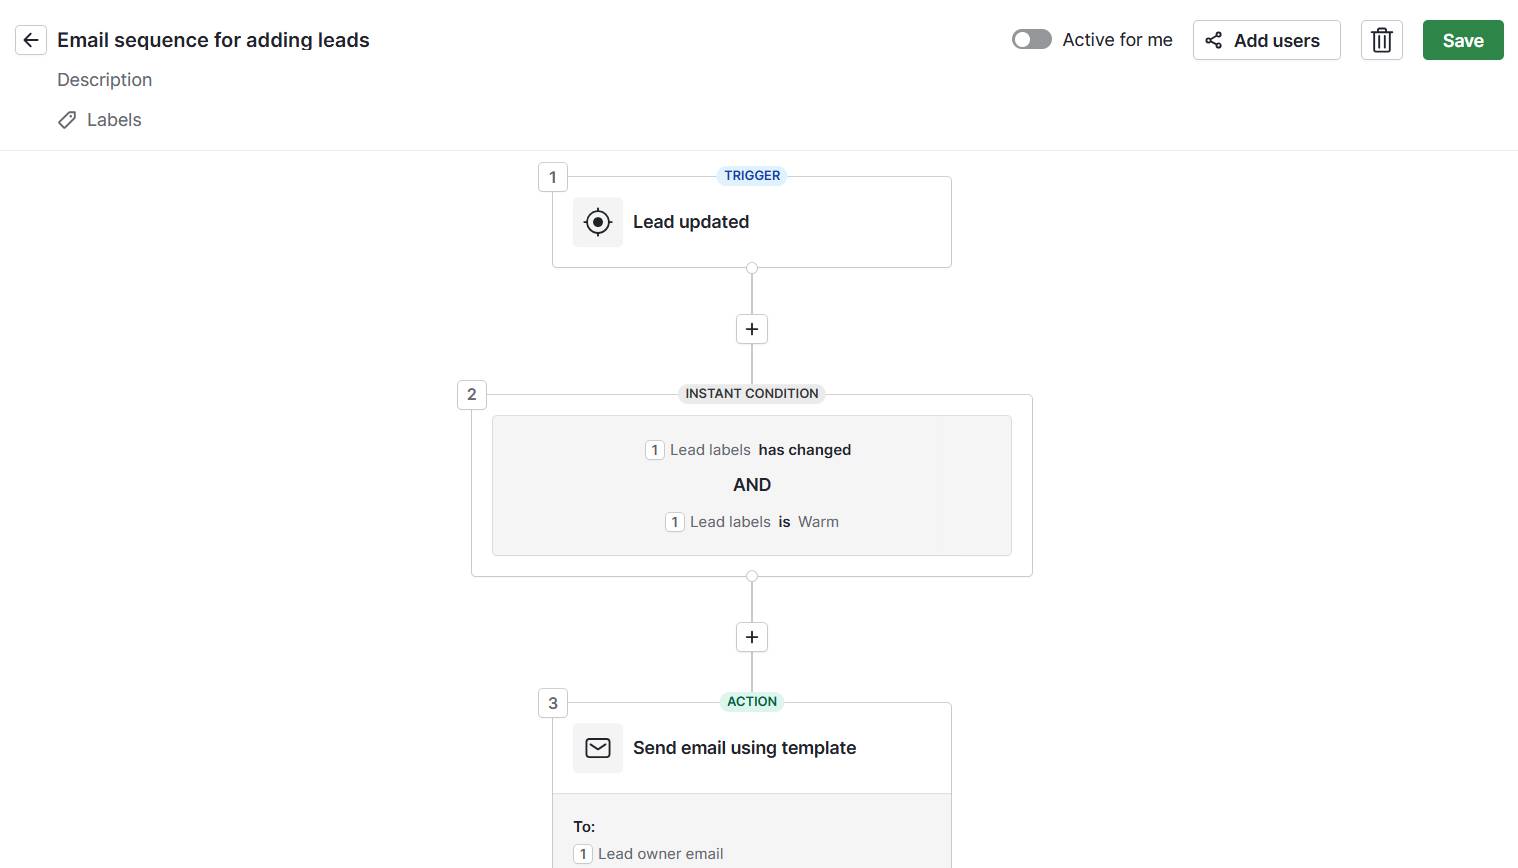Image resolution: width=1518 pixels, height=868 pixels.
Task: Enable the Active for me toggle
Action: pos(1031,39)
